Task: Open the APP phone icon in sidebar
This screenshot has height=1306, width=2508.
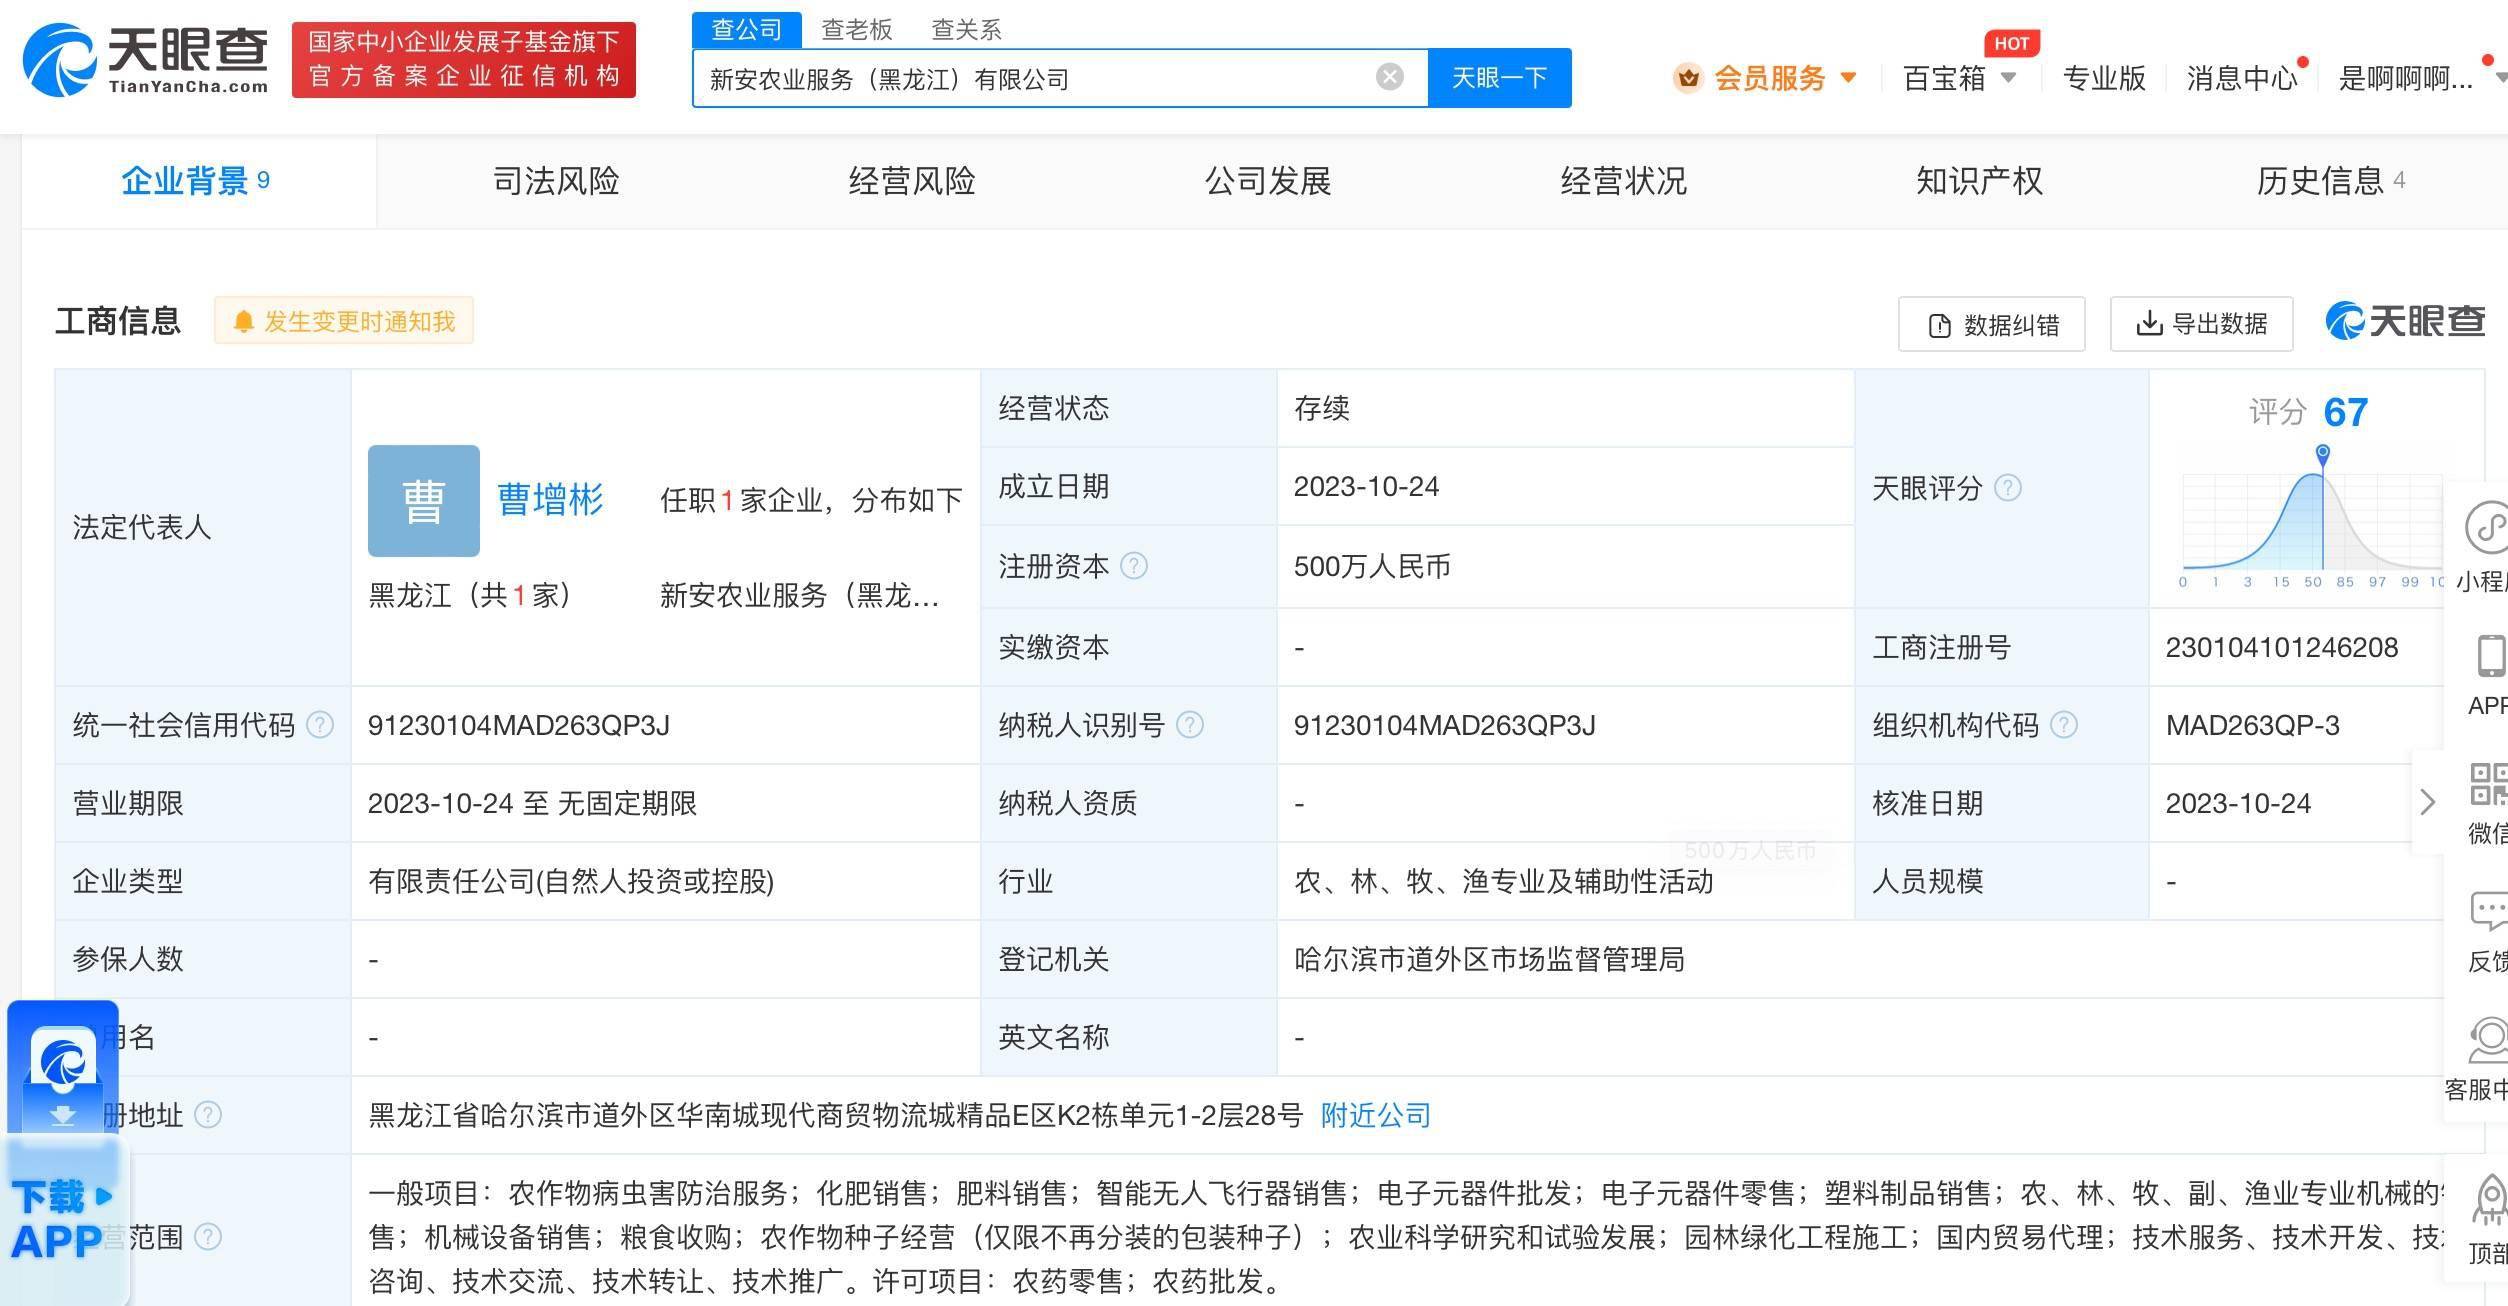Action: click(2491, 656)
